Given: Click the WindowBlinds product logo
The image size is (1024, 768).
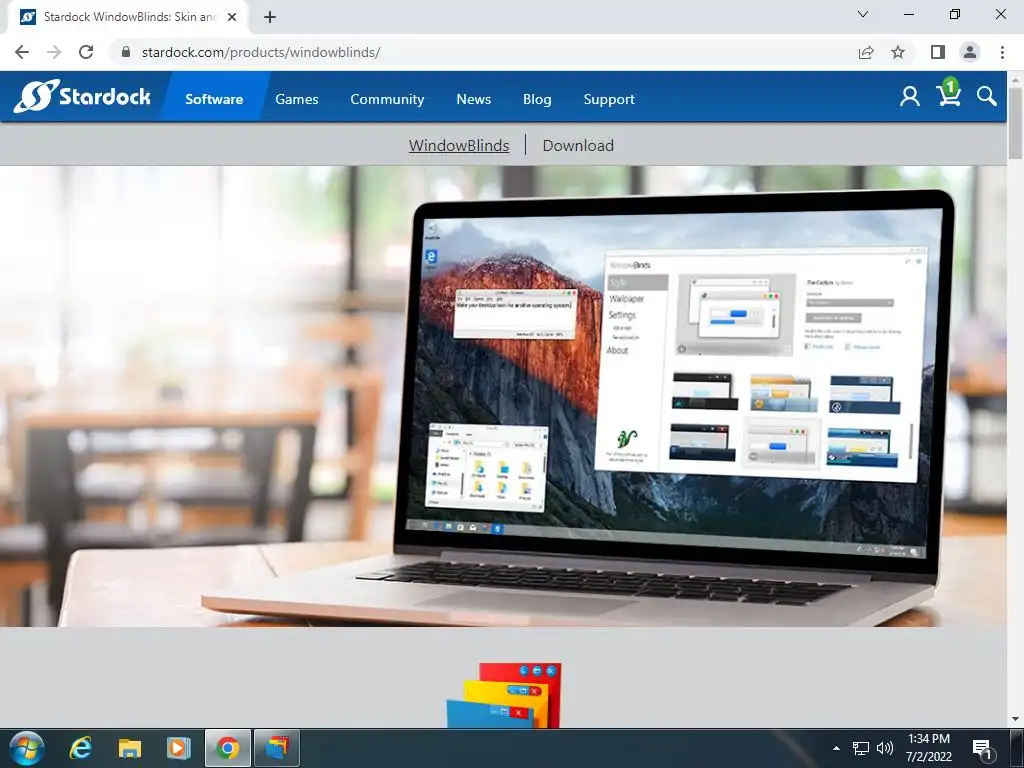Looking at the screenshot, I should pyautogui.click(x=504, y=696).
